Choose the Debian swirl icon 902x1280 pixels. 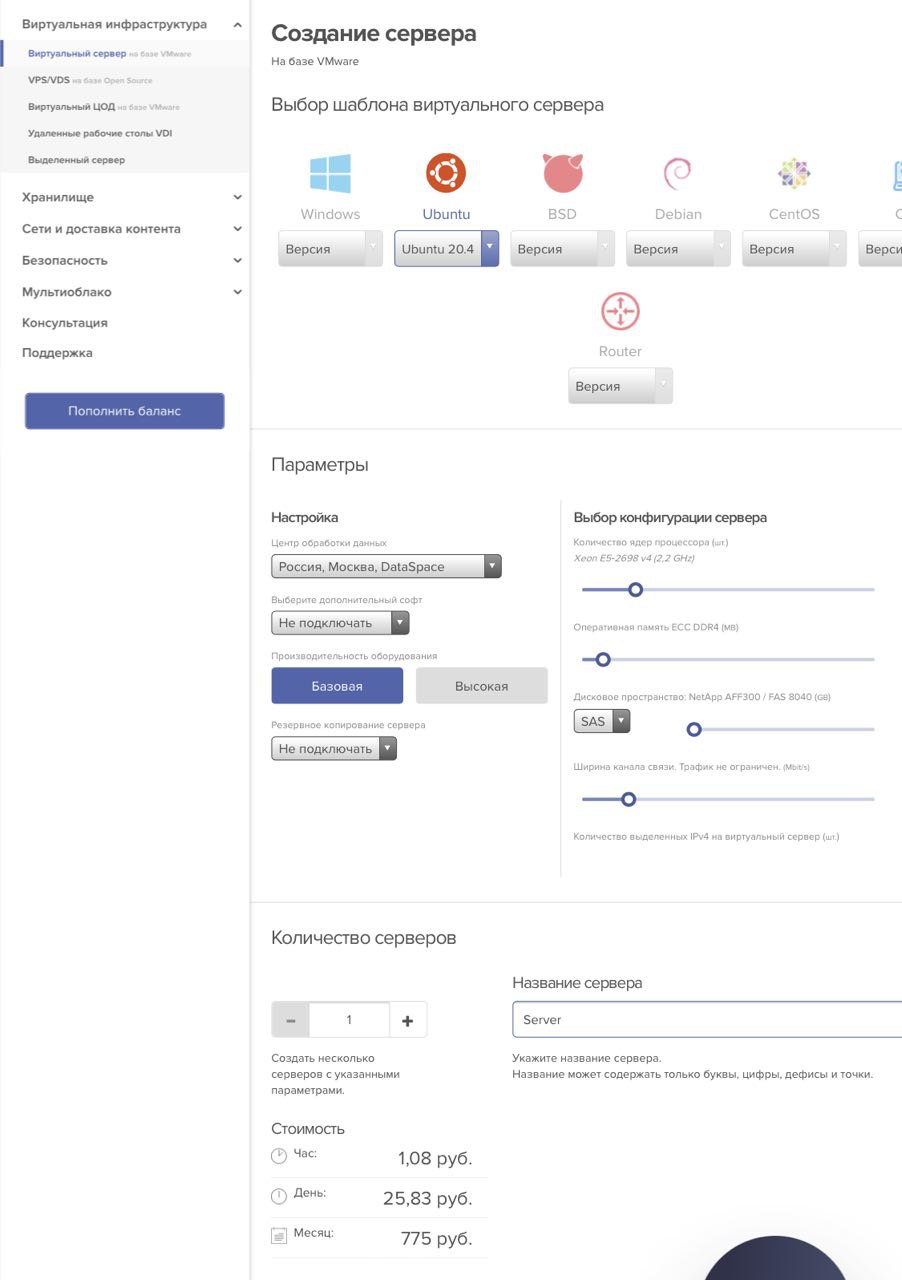click(x=678, y=173)
